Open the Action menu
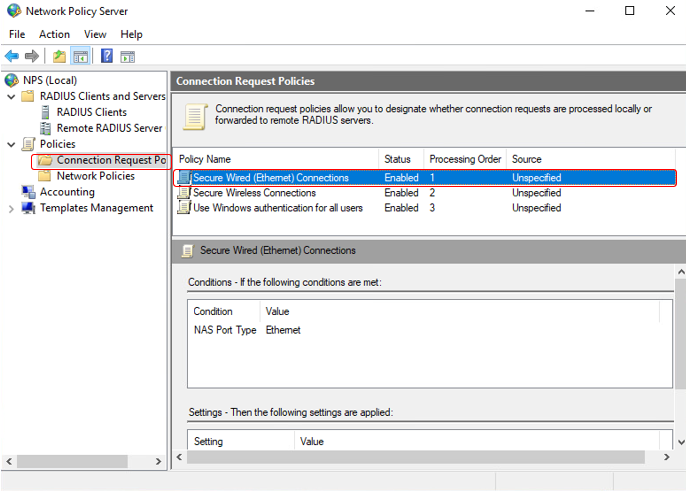This screenshot has height=491, width=686. pyautogui.click(x=54, y=34)
